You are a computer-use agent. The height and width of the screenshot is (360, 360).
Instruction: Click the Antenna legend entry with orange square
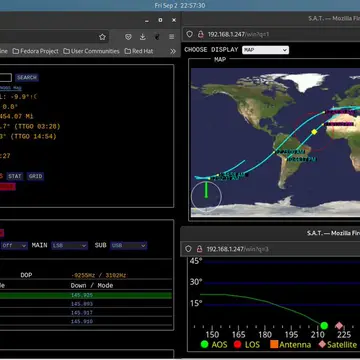291,345
